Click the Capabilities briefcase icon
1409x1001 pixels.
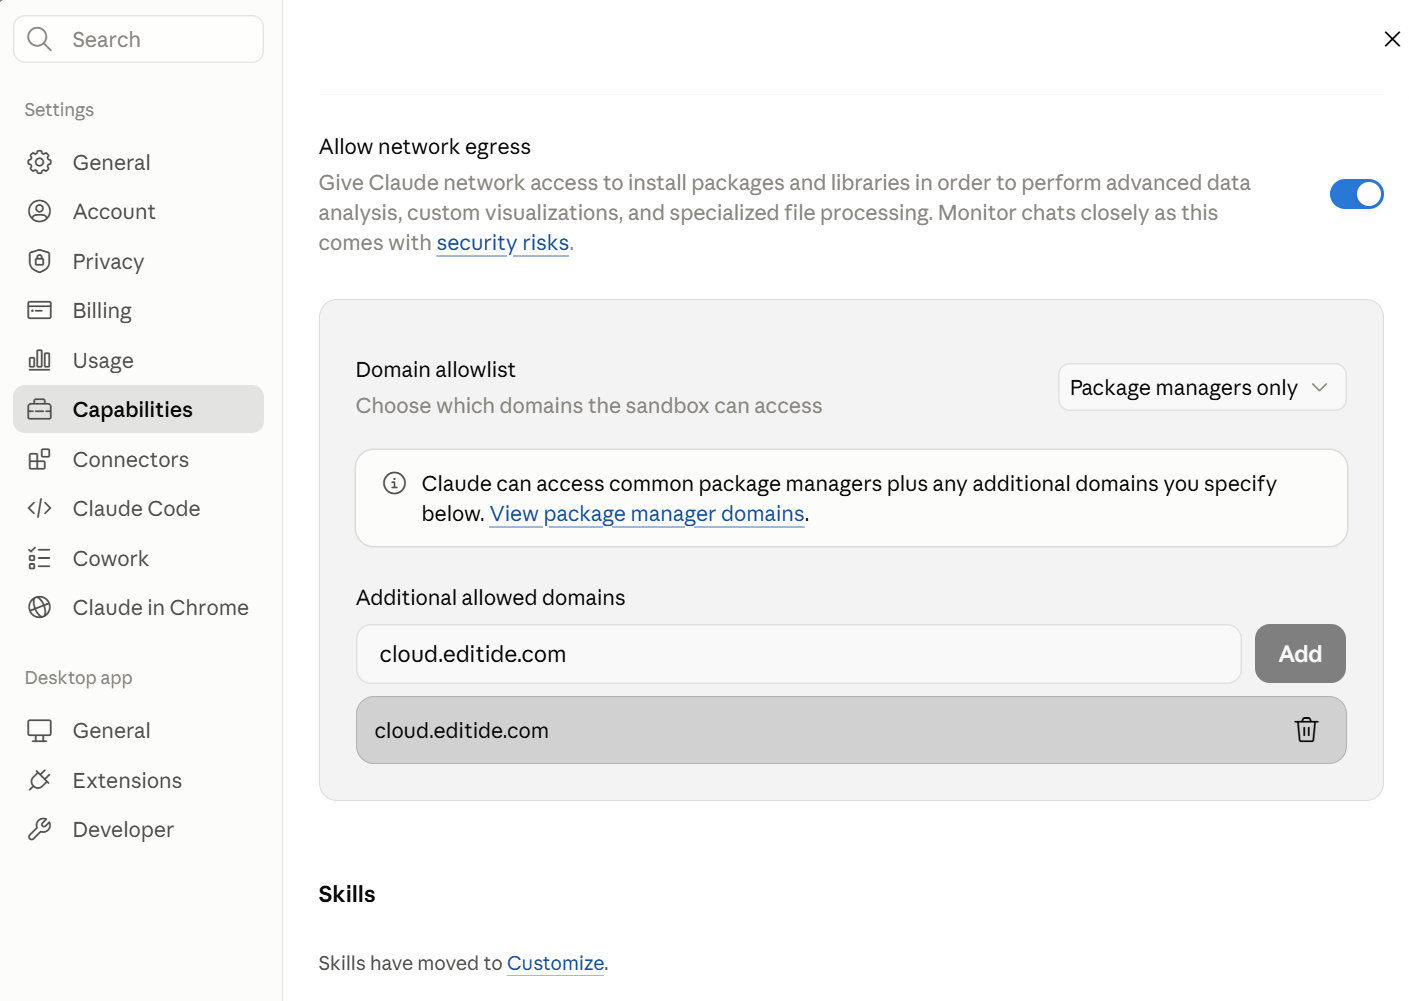point(39,409)
